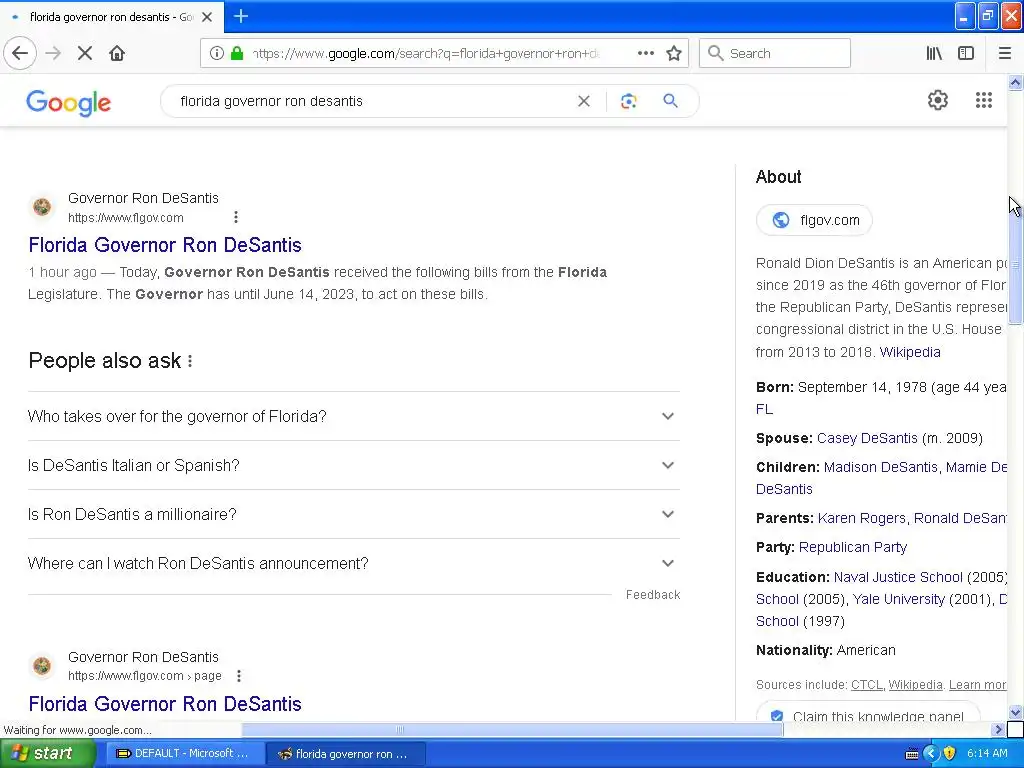Image resolution: width=1024 pixels, height=768 pixels.
Task: Open options for first flgov.com result
Action: [236, 217]
